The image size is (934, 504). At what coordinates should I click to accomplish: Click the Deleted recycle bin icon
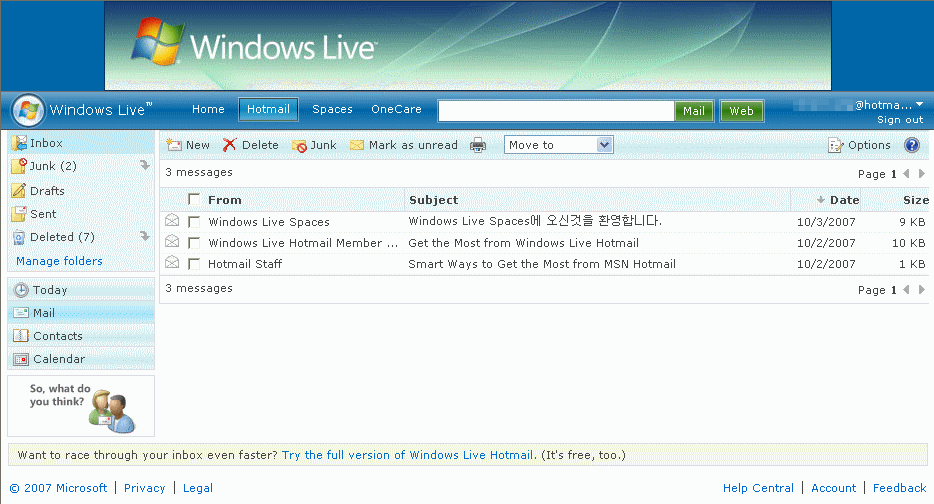click(x=20, y=237)
